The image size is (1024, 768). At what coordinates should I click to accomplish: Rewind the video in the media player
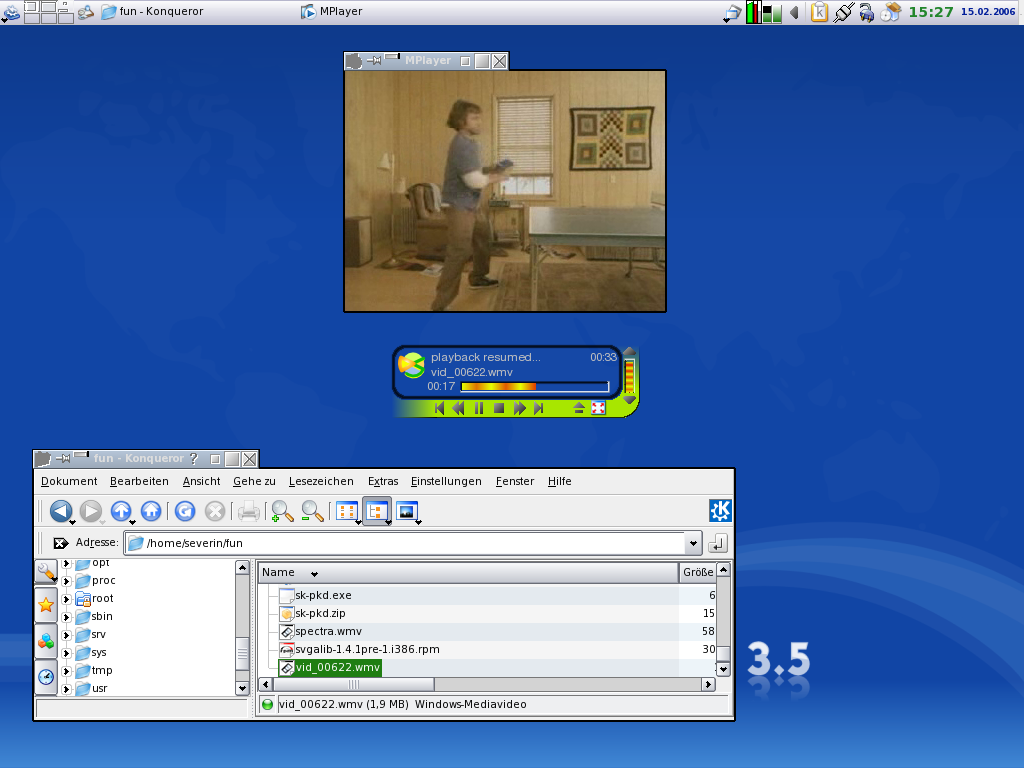tap(458, 408)
